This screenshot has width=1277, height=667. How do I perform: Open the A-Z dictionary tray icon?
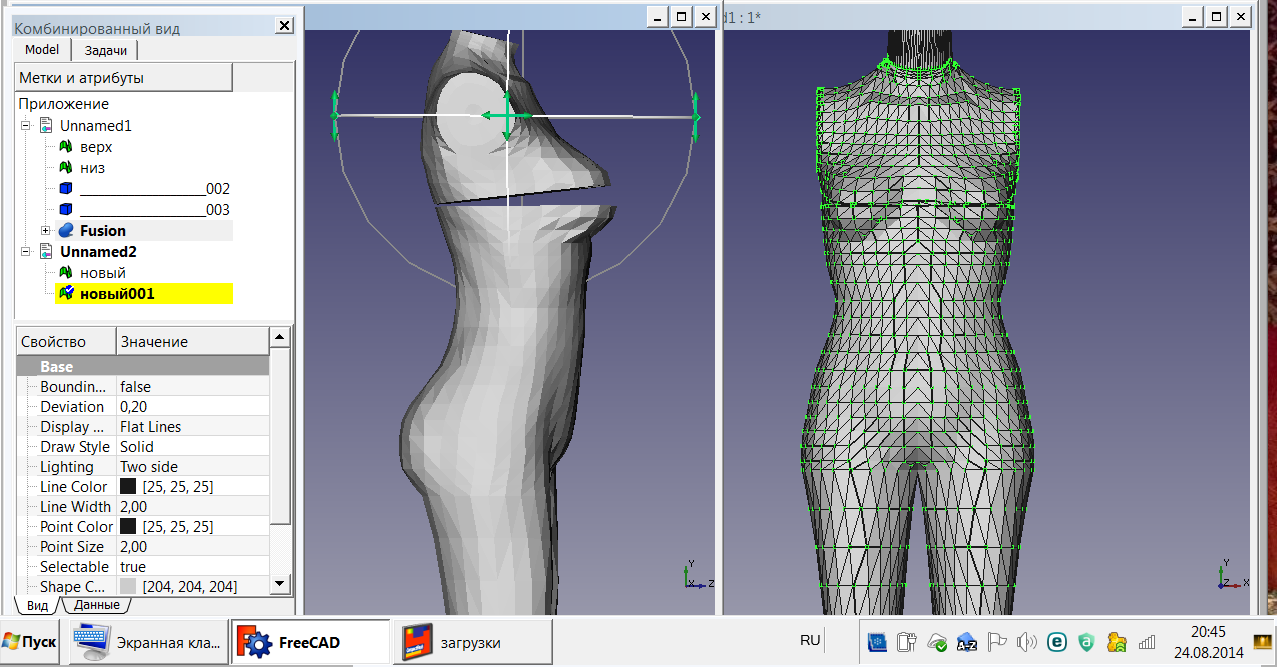pos(967,642)
